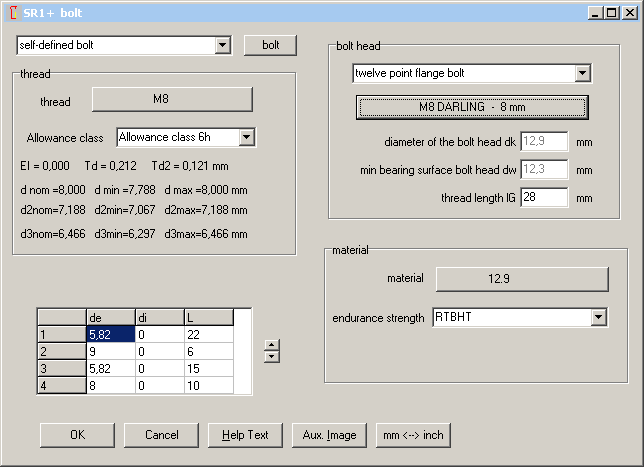This screenshot has width=644, height=467.
Task: Click the down arrow of table spinner
Action: (271, 356)
